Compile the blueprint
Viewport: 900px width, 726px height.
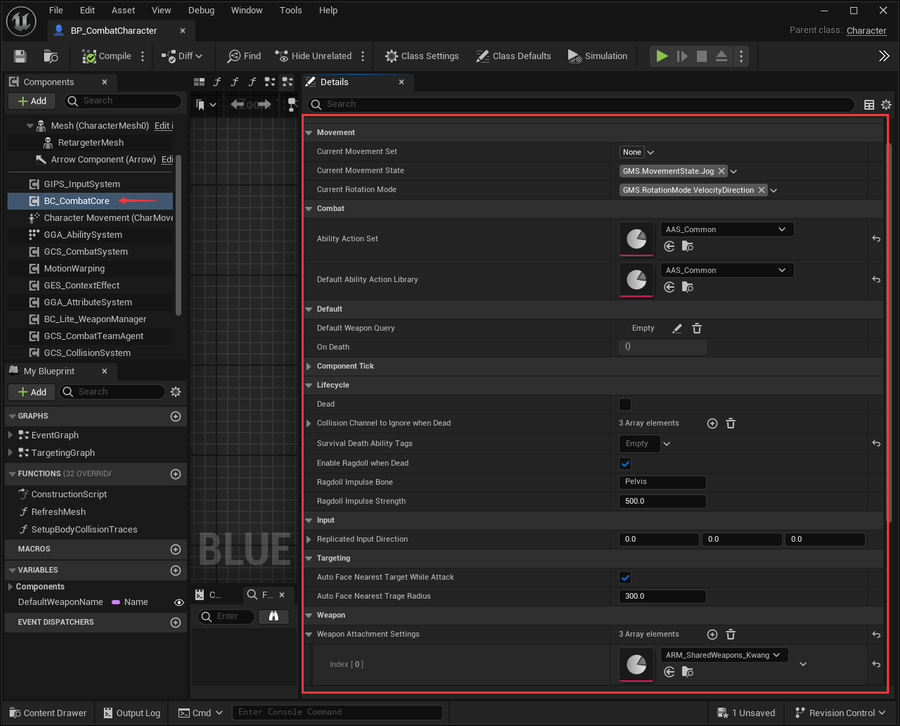[107, 56]
